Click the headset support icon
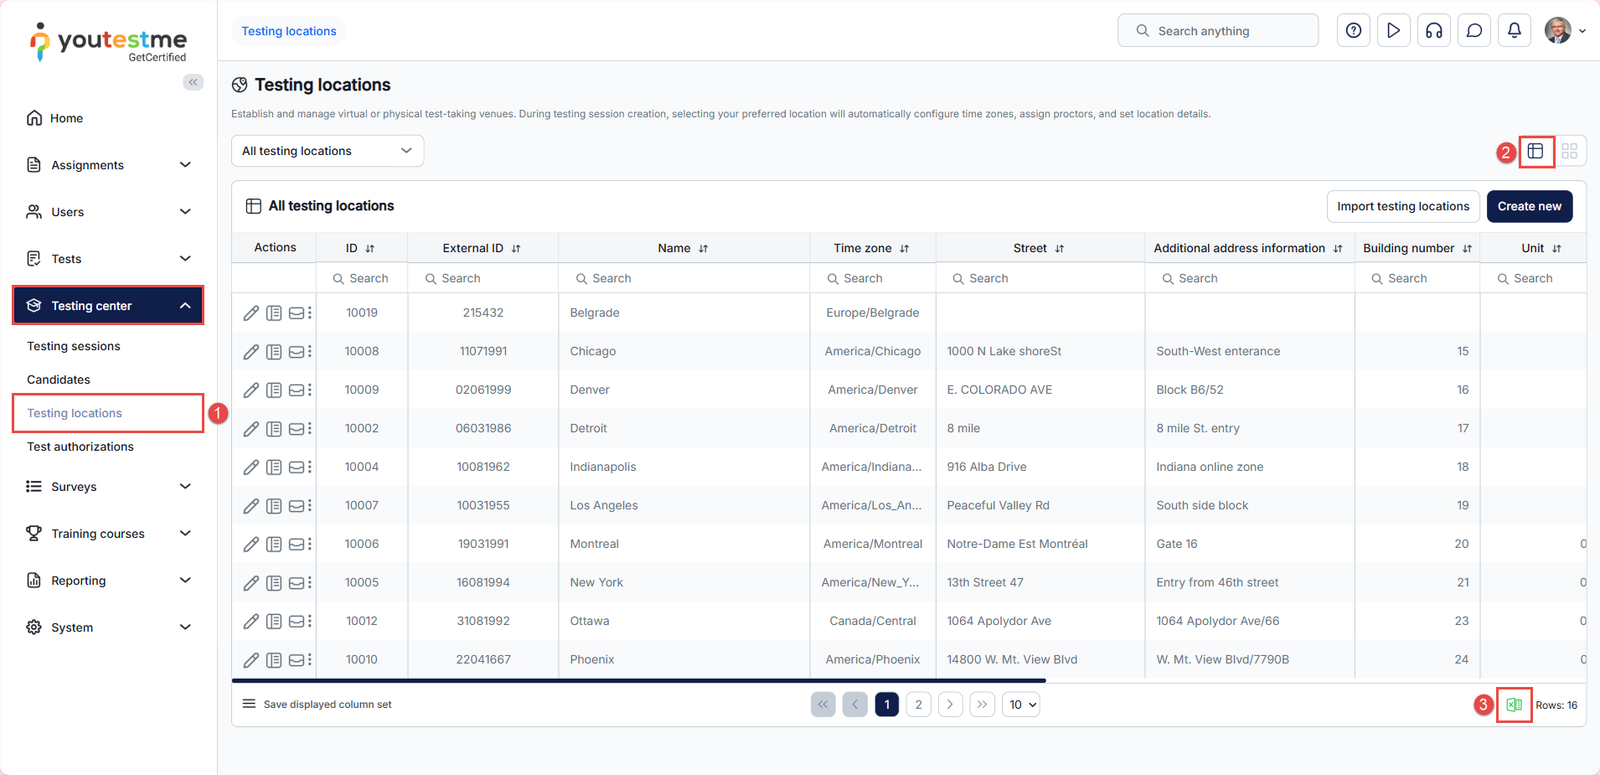The width and height of the screenshot is (1600, 775). (1434, 31)
